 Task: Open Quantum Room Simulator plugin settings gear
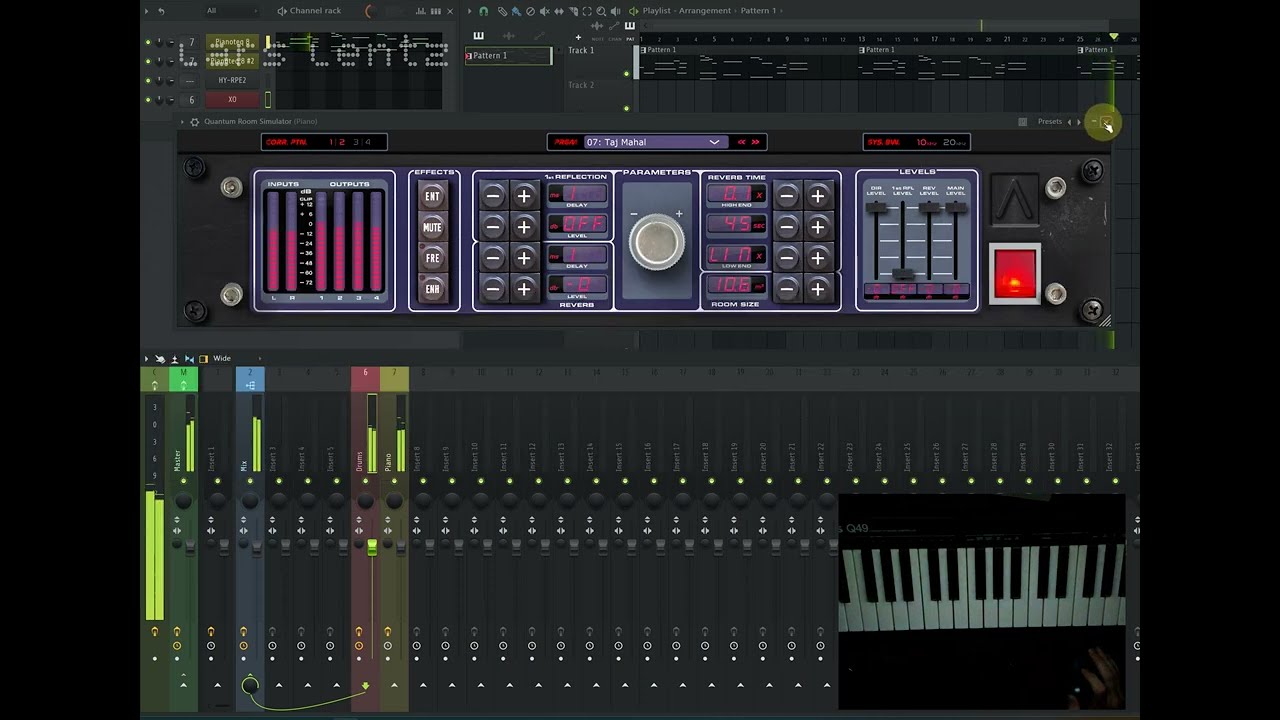194,122
